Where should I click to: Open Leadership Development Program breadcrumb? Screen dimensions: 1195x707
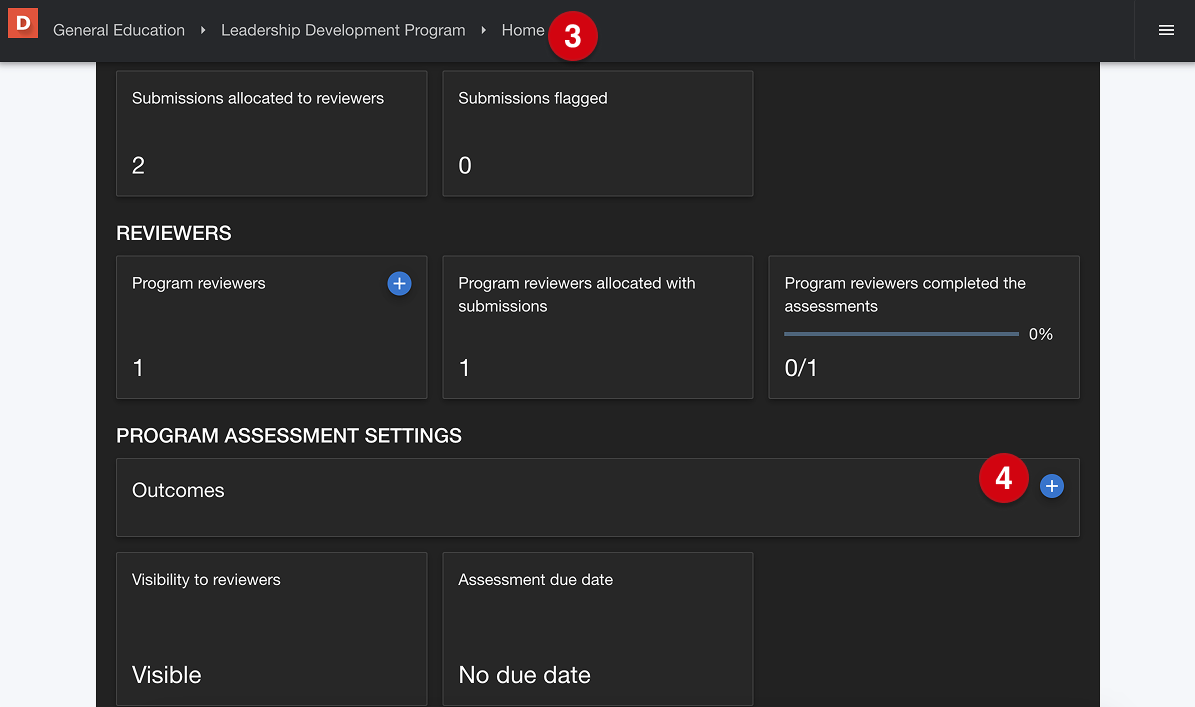click(x=343, y=30)
